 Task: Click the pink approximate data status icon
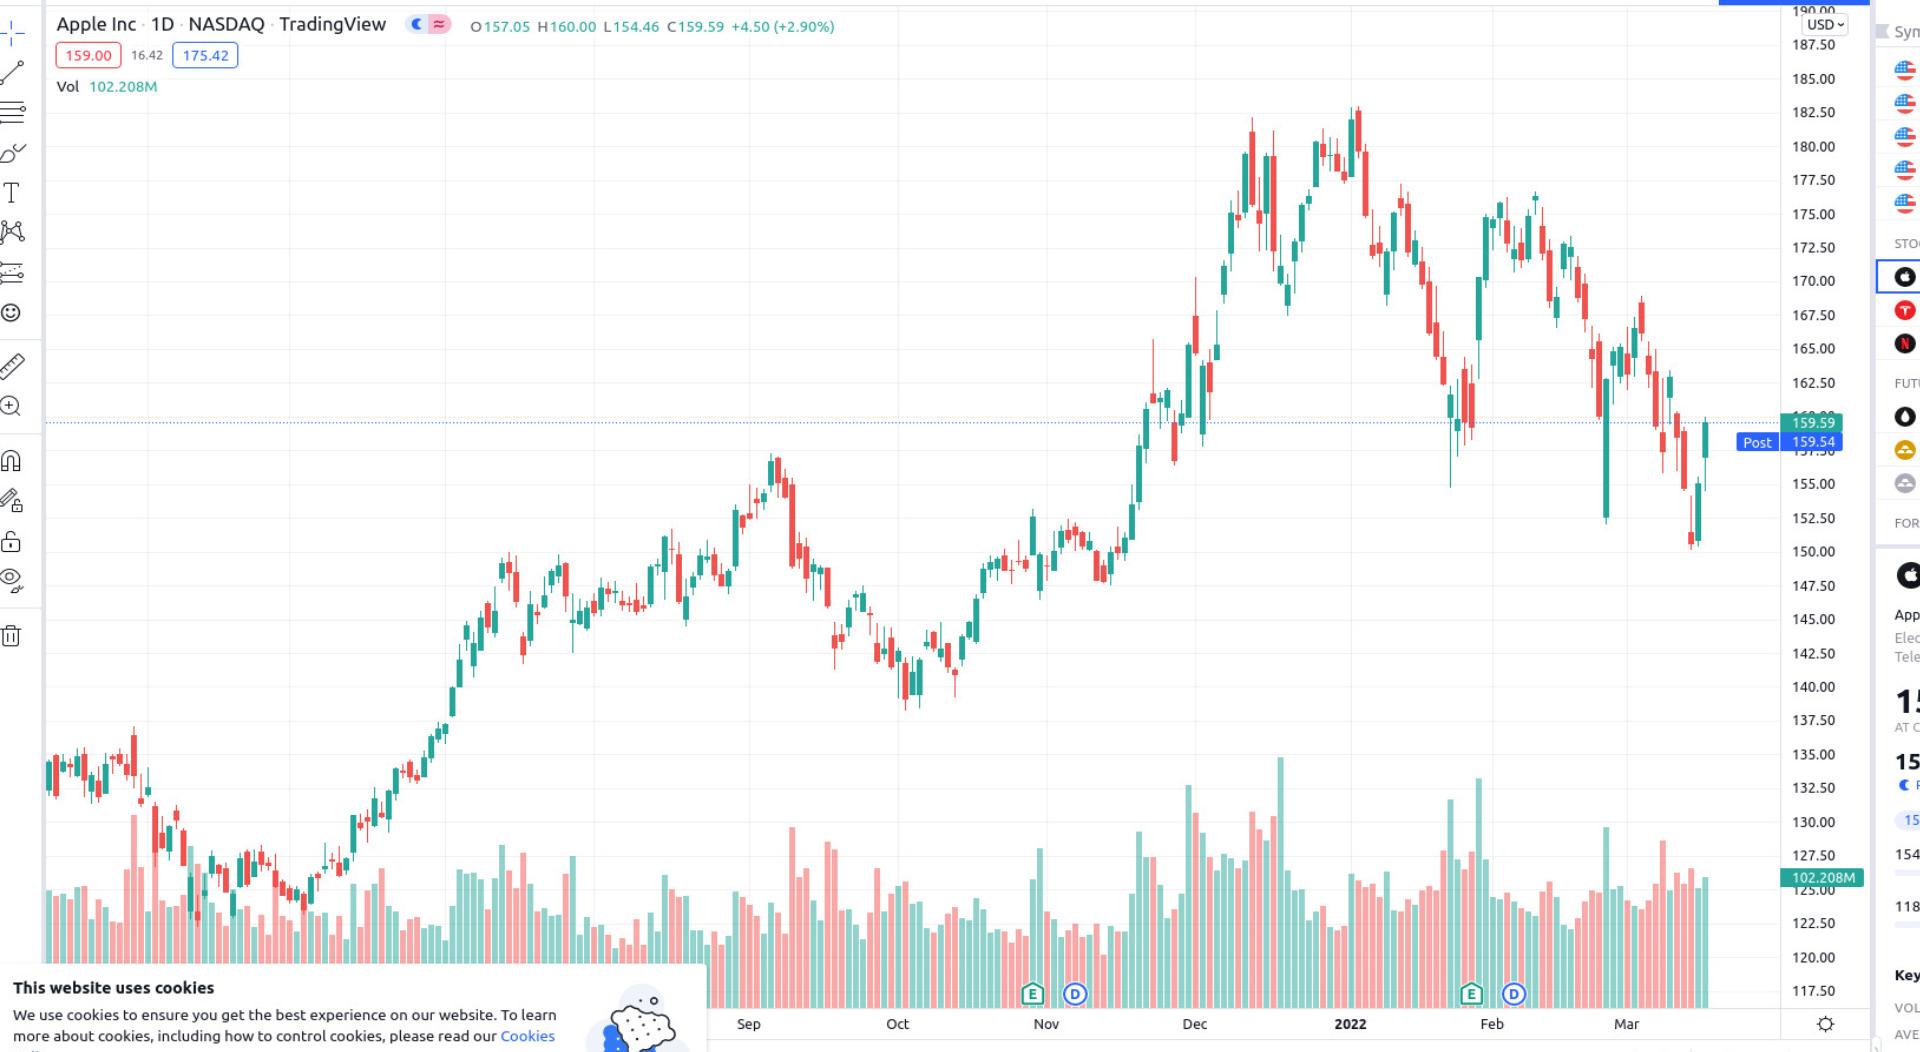pyautogui.click(x=439, y=24)
